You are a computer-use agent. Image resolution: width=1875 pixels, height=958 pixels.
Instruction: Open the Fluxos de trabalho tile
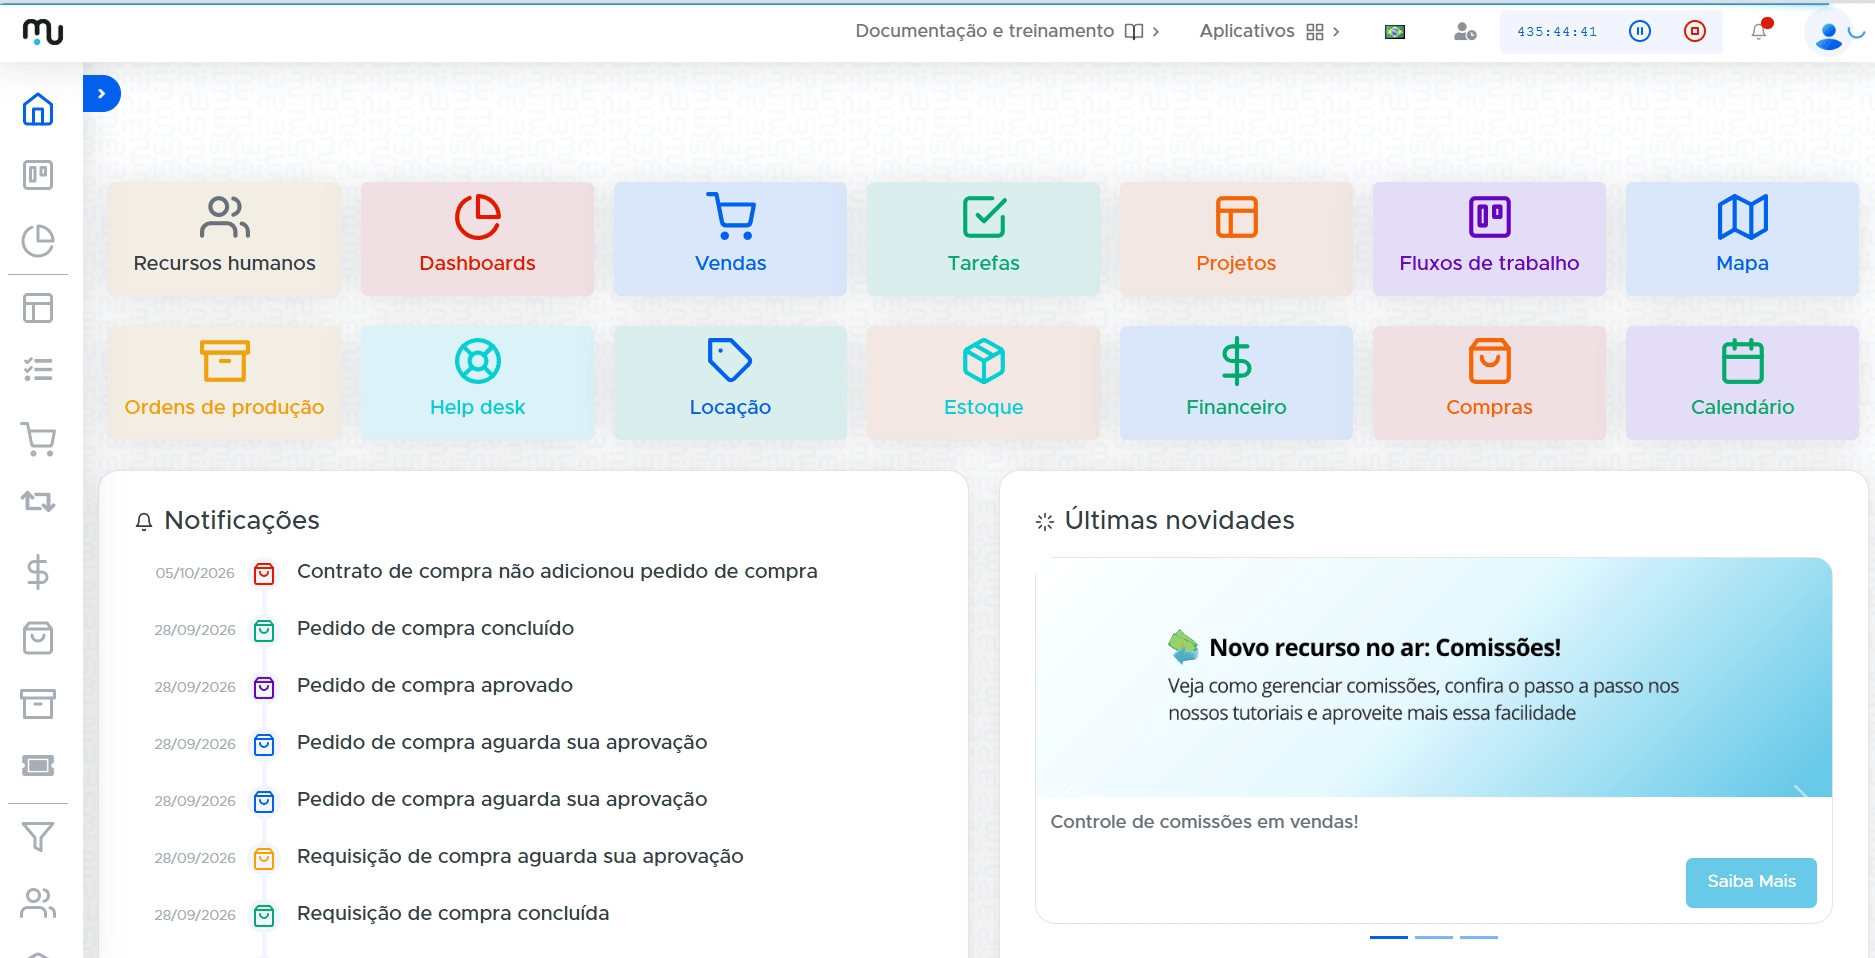click(x=1490, y=239)
